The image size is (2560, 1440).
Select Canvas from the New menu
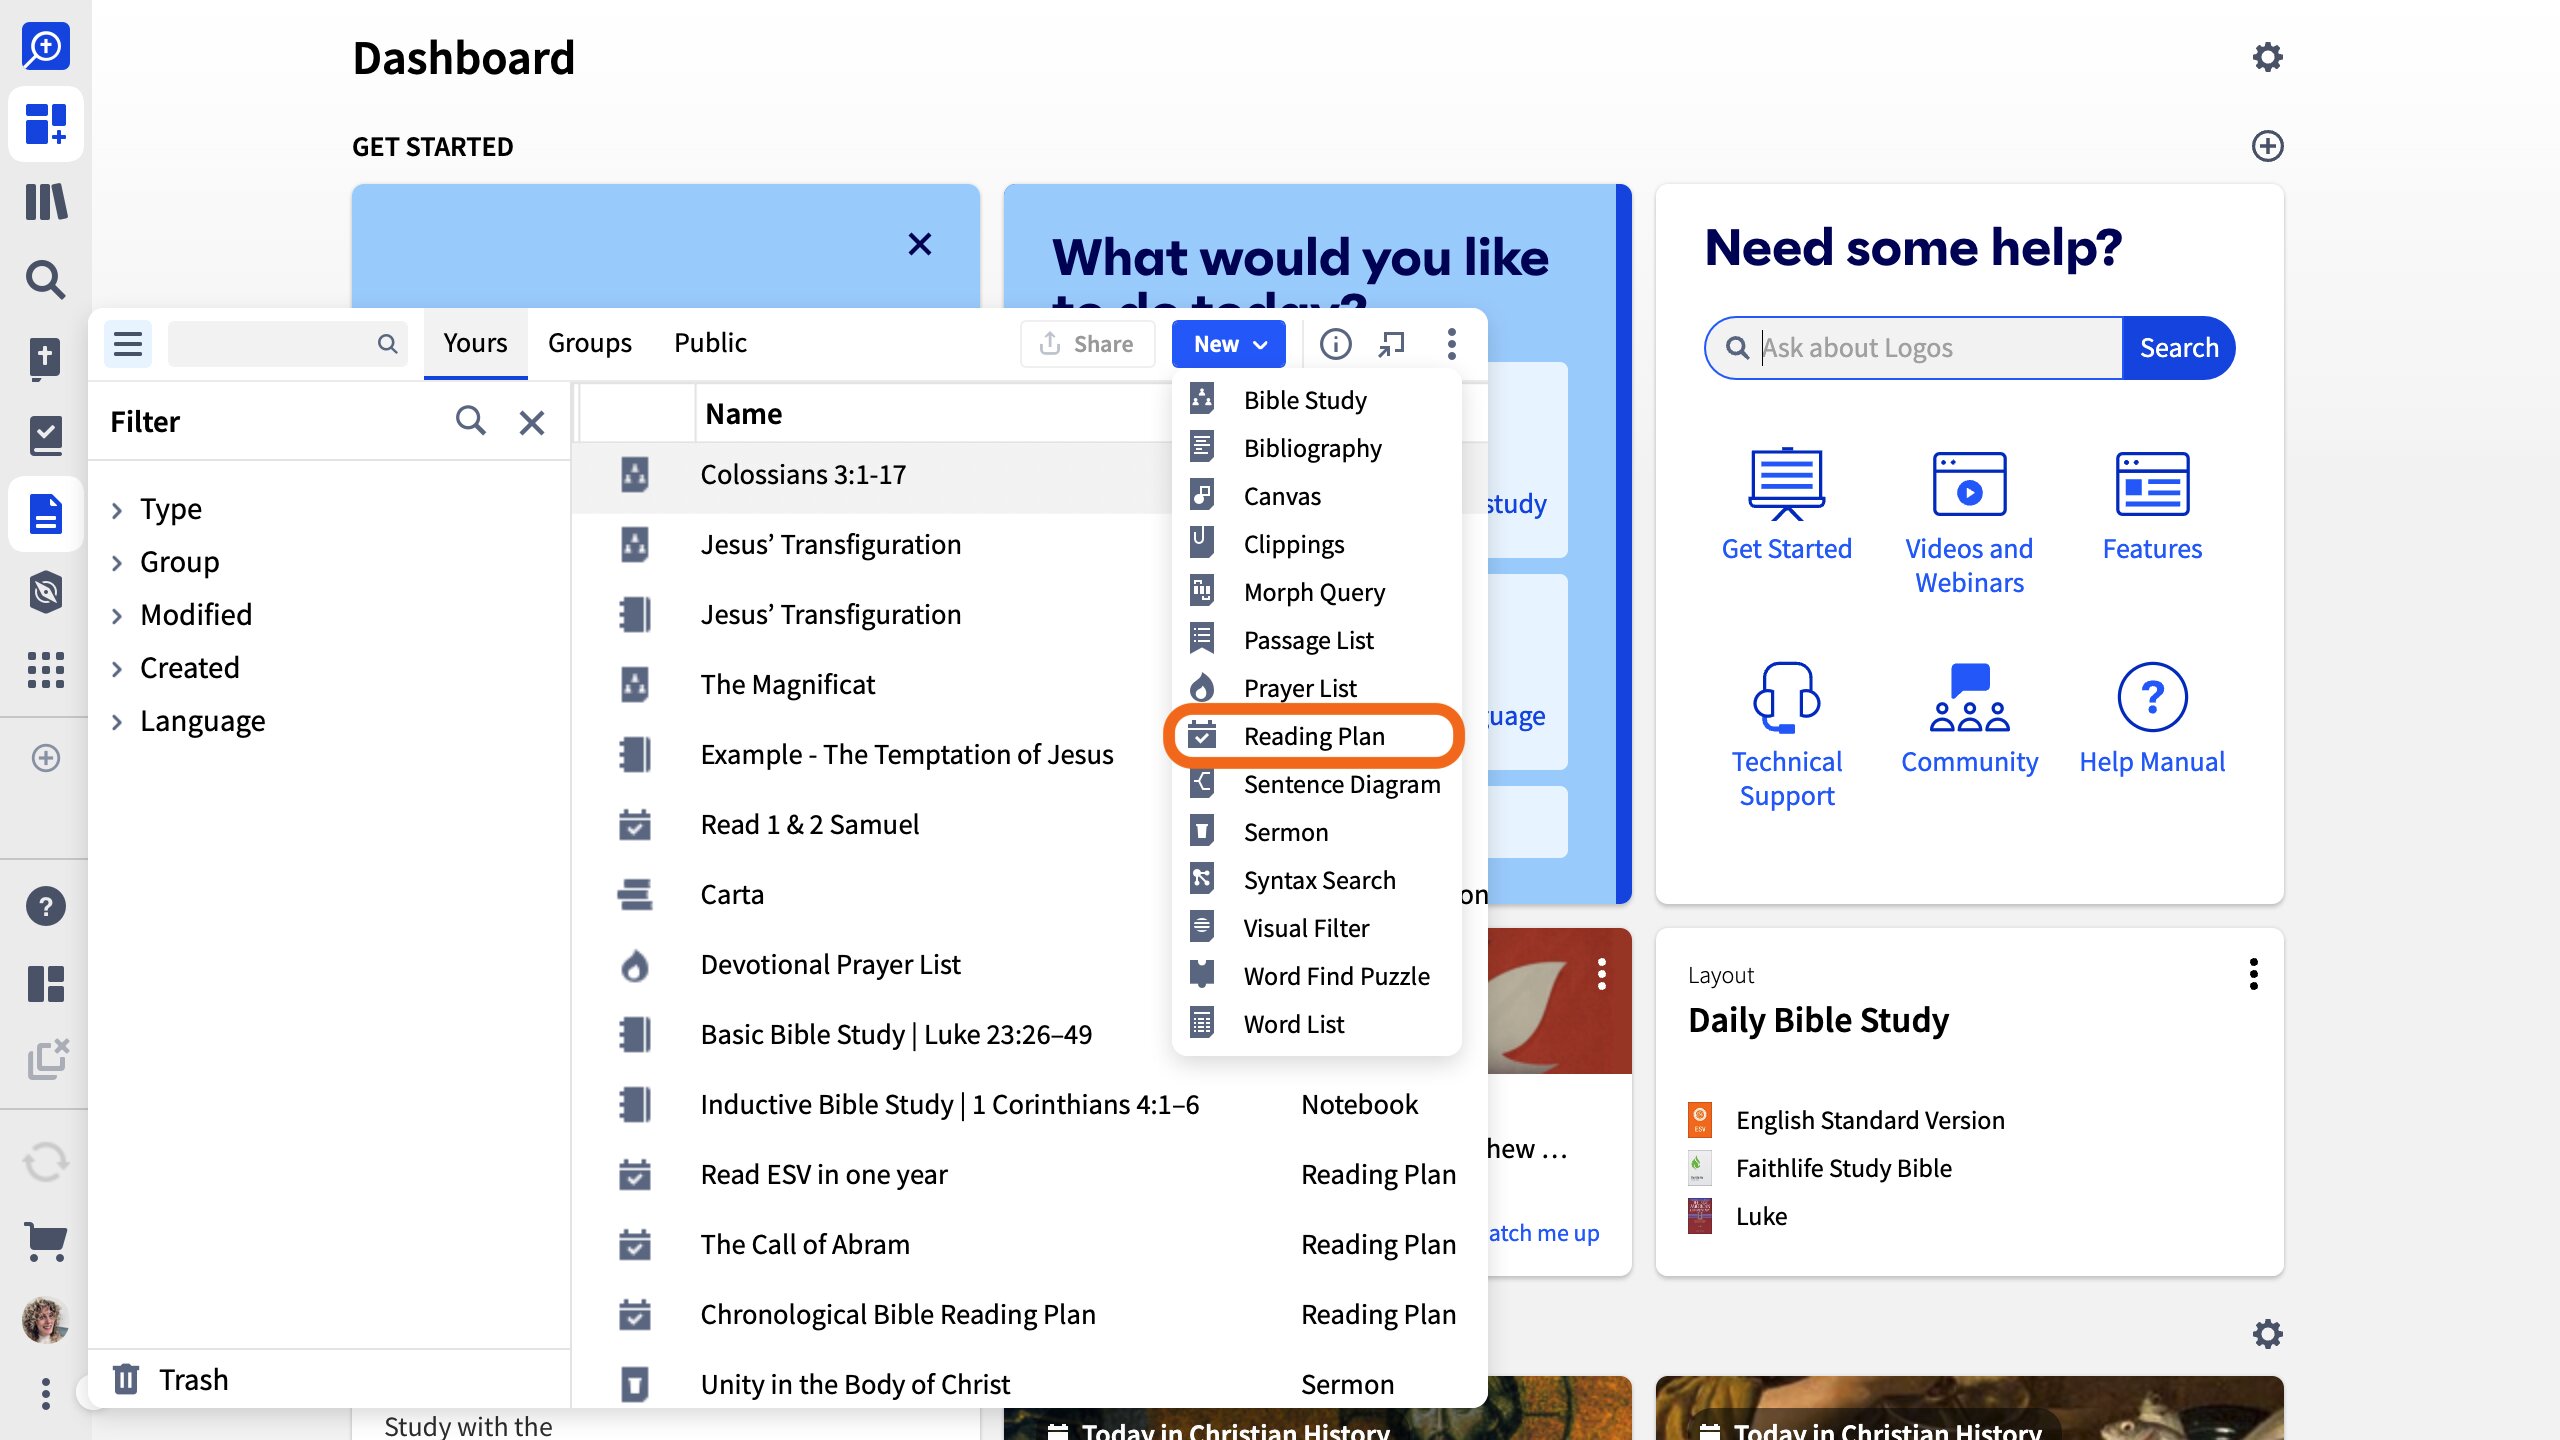1315,496
